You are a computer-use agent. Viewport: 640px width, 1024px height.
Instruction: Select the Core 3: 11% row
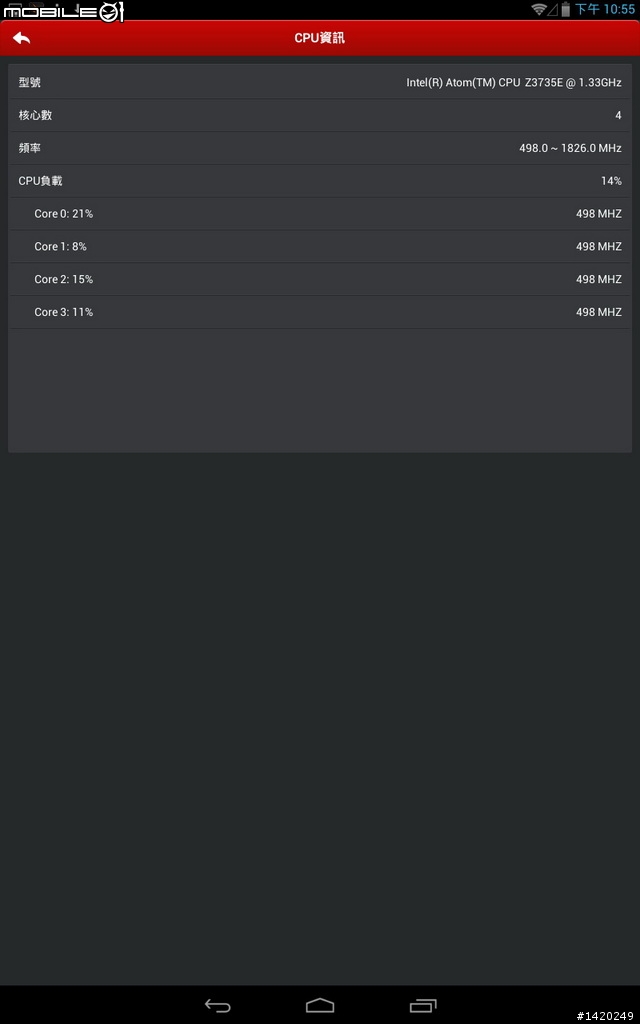point(320,312)
